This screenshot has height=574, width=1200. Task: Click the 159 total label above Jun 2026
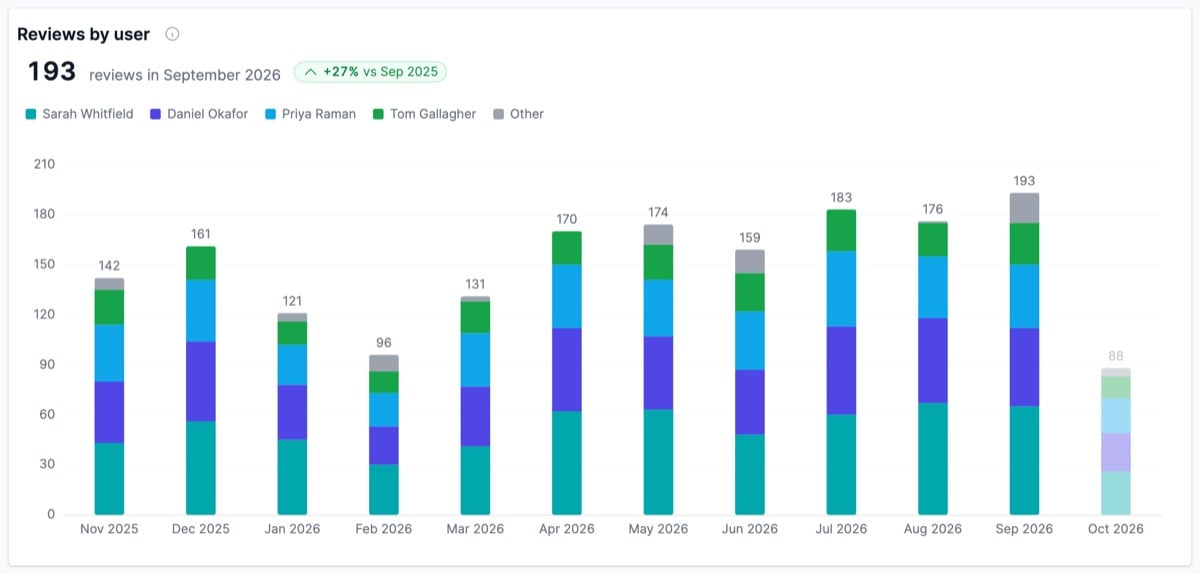coord(750,238)
